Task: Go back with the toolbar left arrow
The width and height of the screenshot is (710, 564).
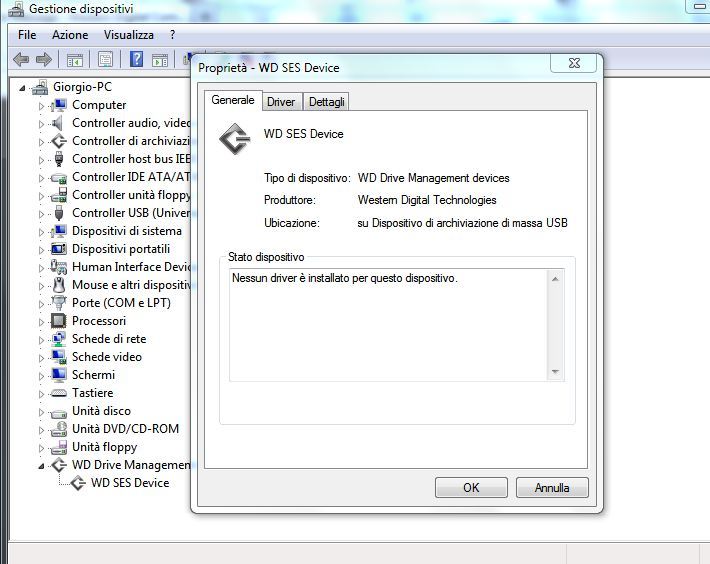Action: (21, 59)
